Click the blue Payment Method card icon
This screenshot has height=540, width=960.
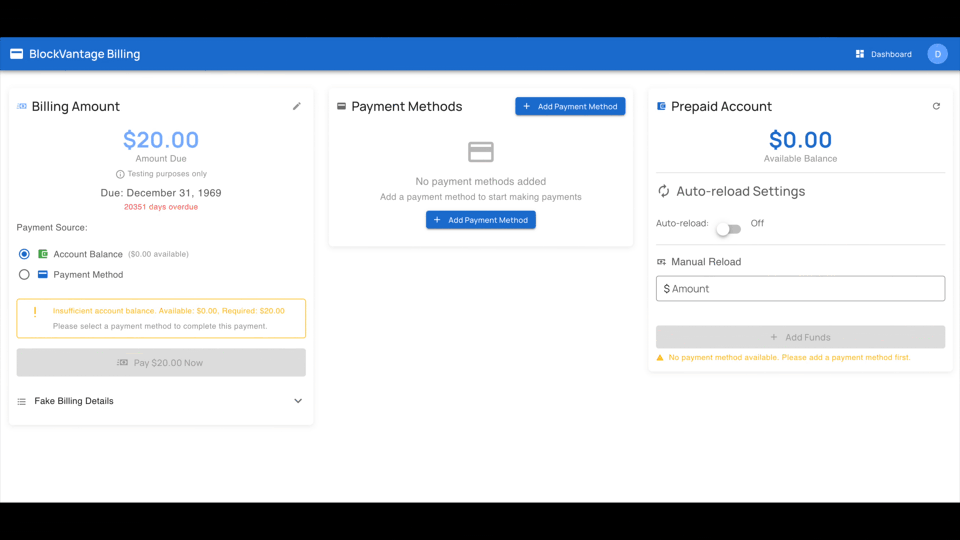tap(43, 274)
